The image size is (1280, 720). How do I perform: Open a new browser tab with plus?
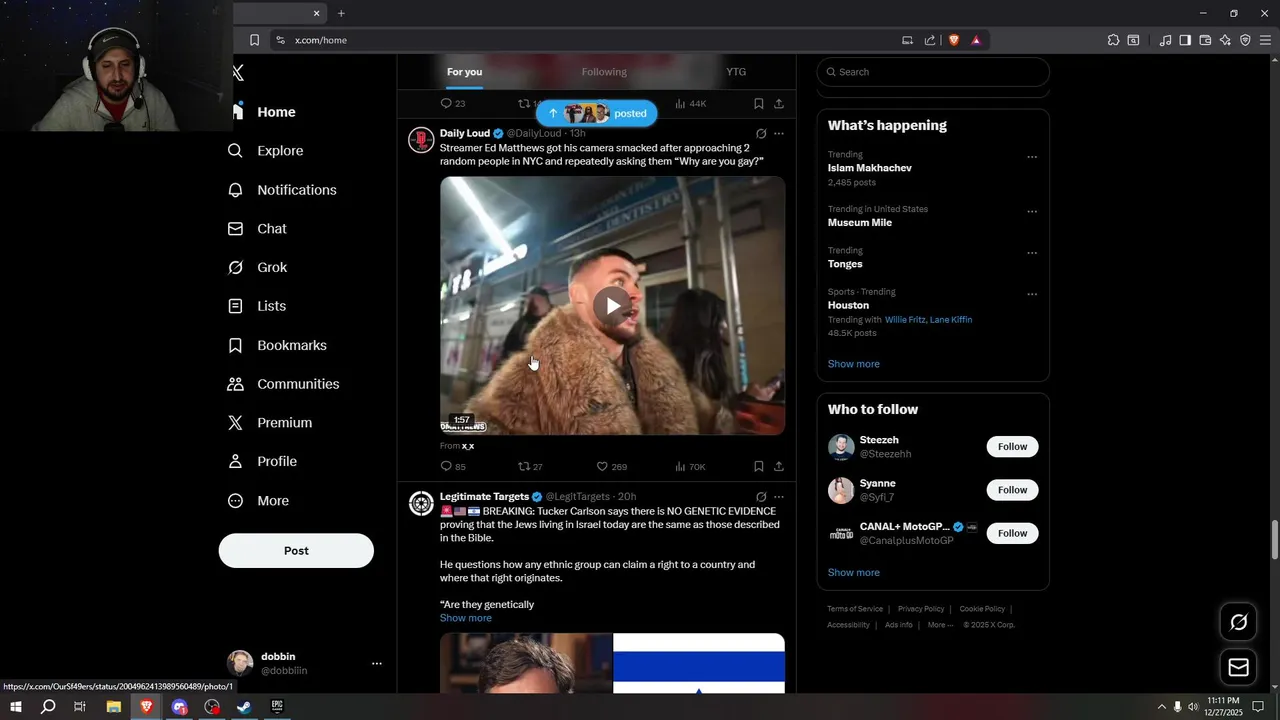[341, 13]
